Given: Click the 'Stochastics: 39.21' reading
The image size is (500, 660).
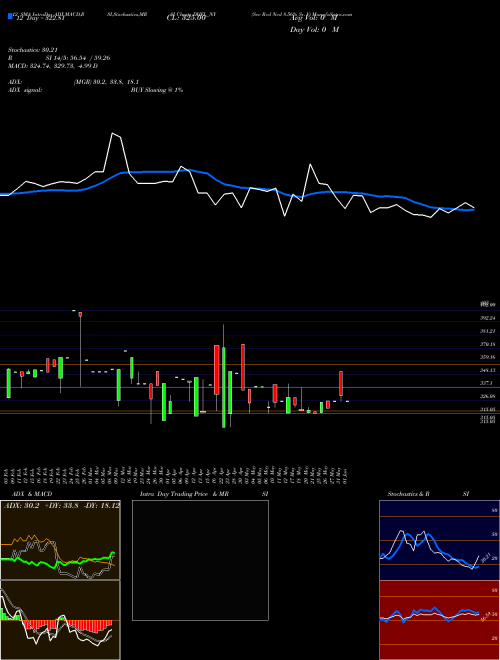Looking at the screenshot, I should tap(32, 50).
